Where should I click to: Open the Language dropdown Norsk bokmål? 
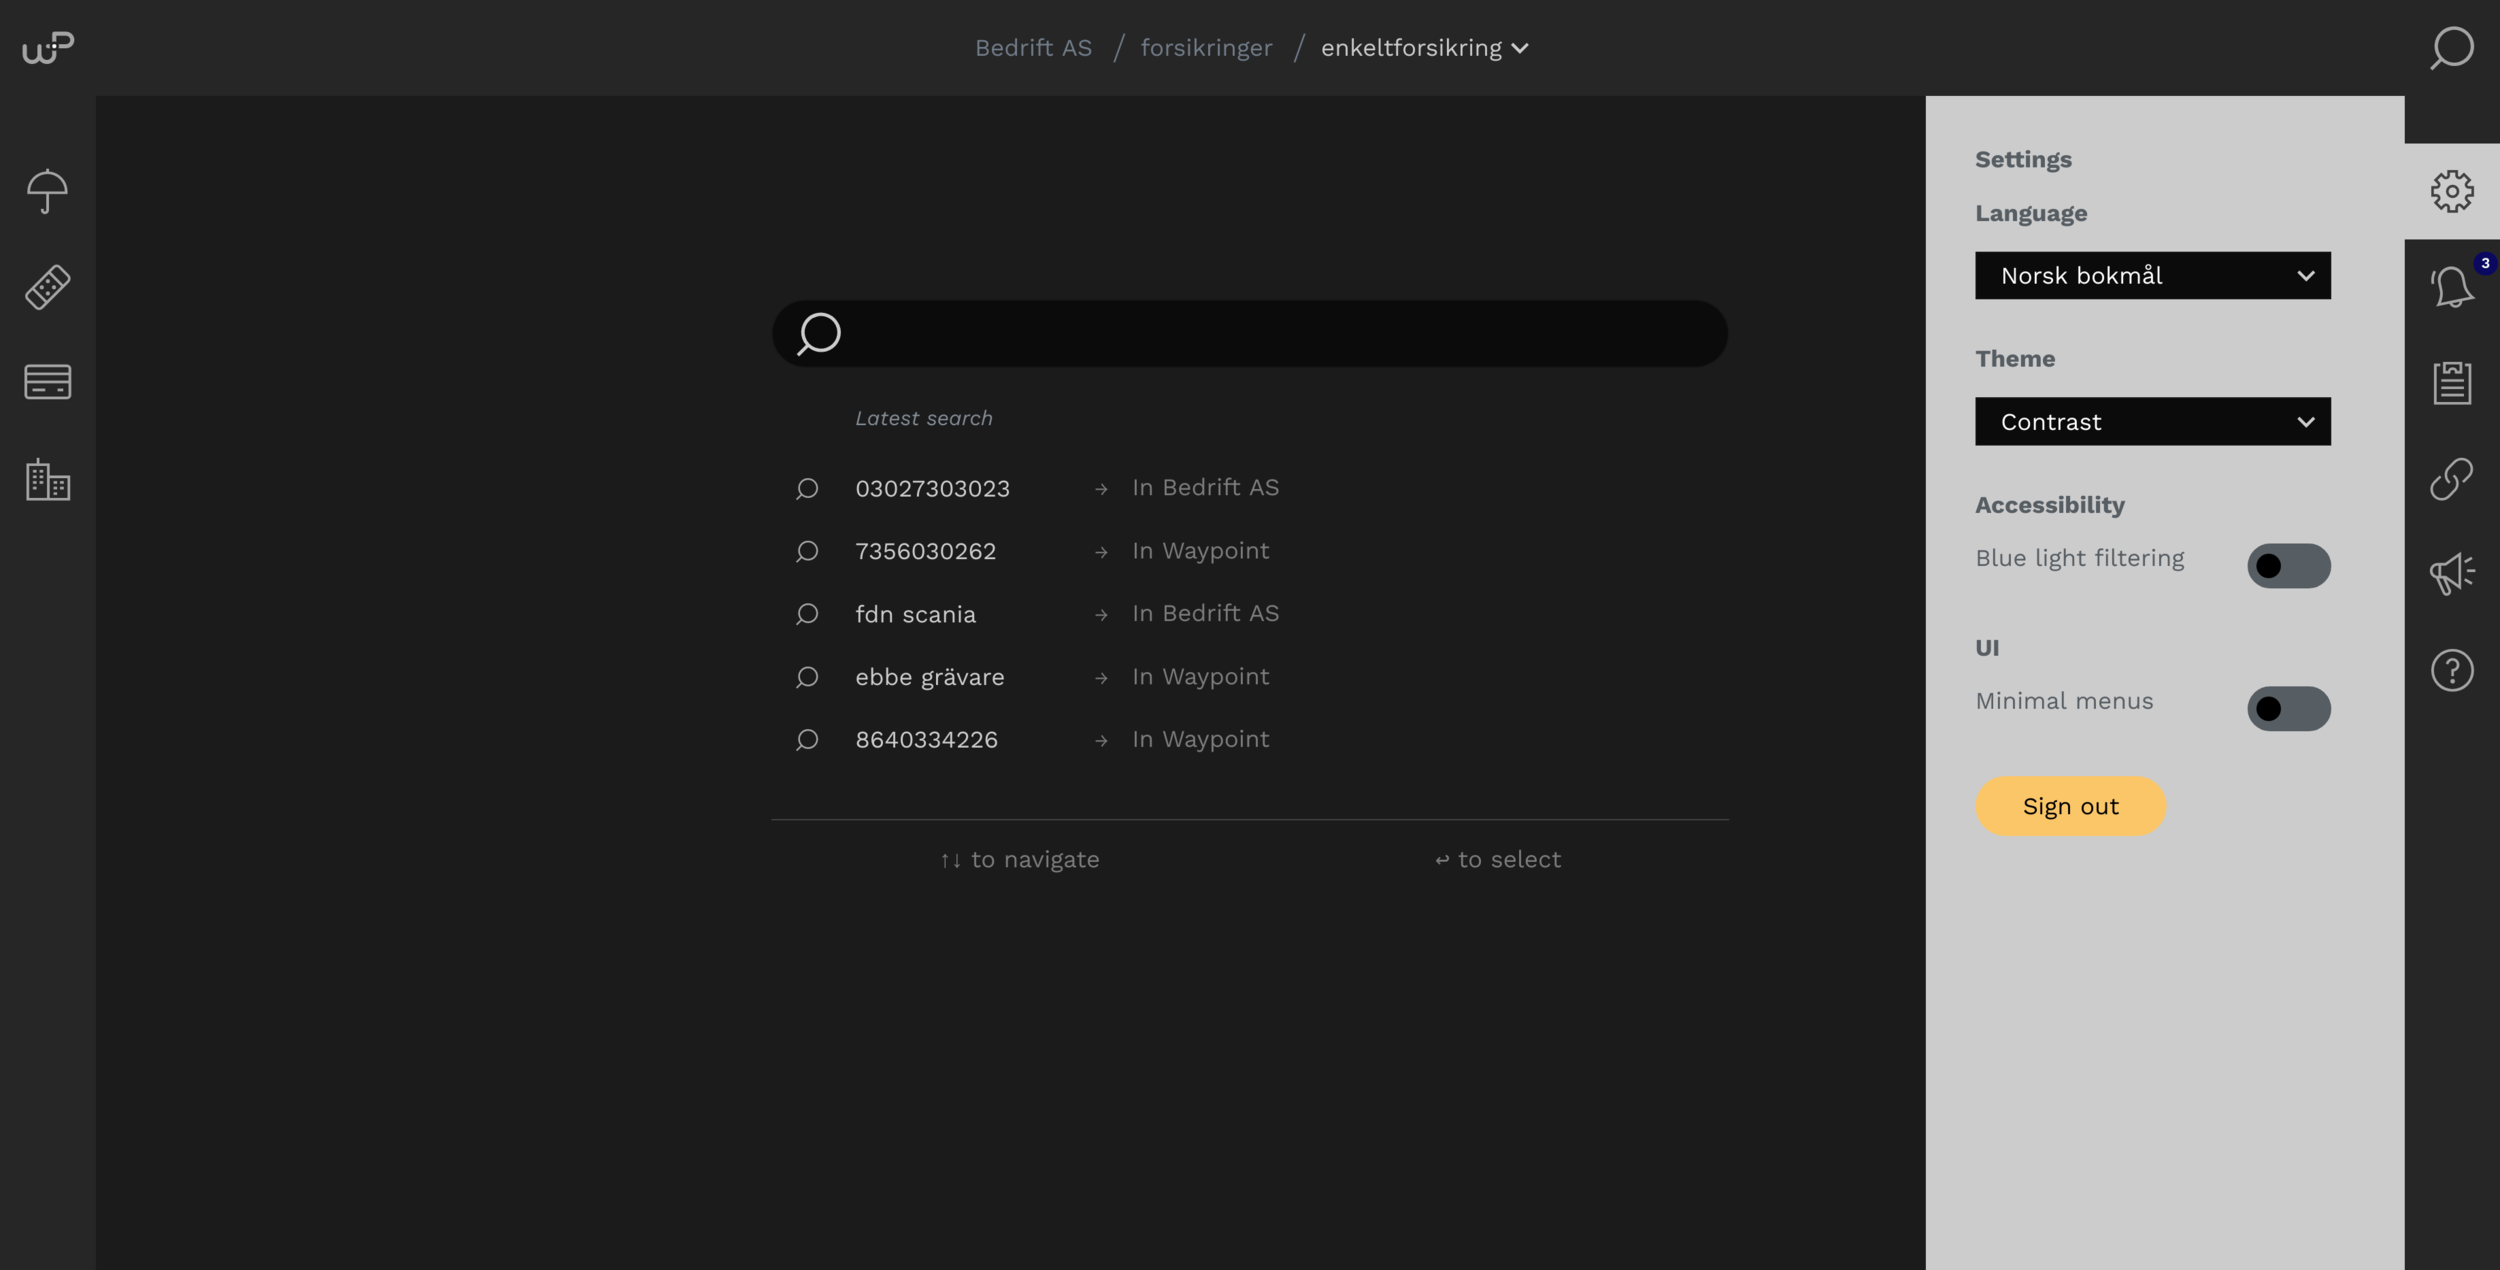click(2152, 276)
